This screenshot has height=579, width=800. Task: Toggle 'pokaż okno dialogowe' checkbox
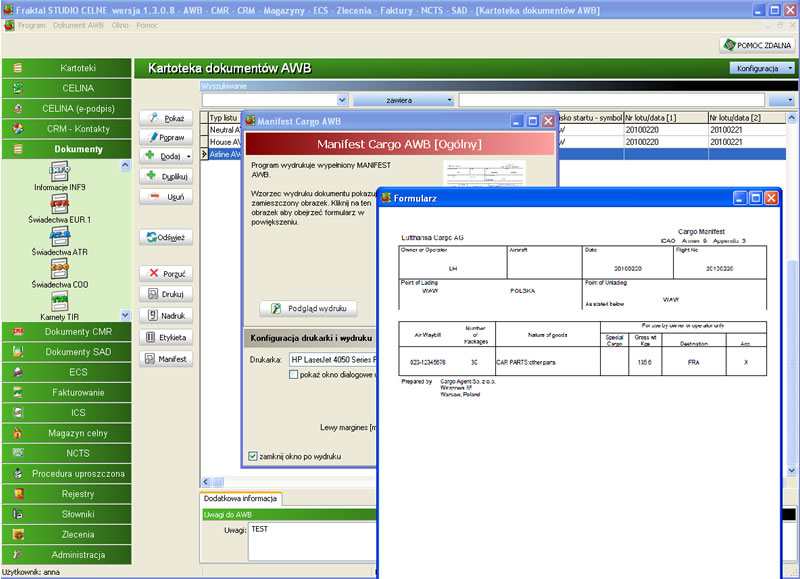[x=293, y=374]
